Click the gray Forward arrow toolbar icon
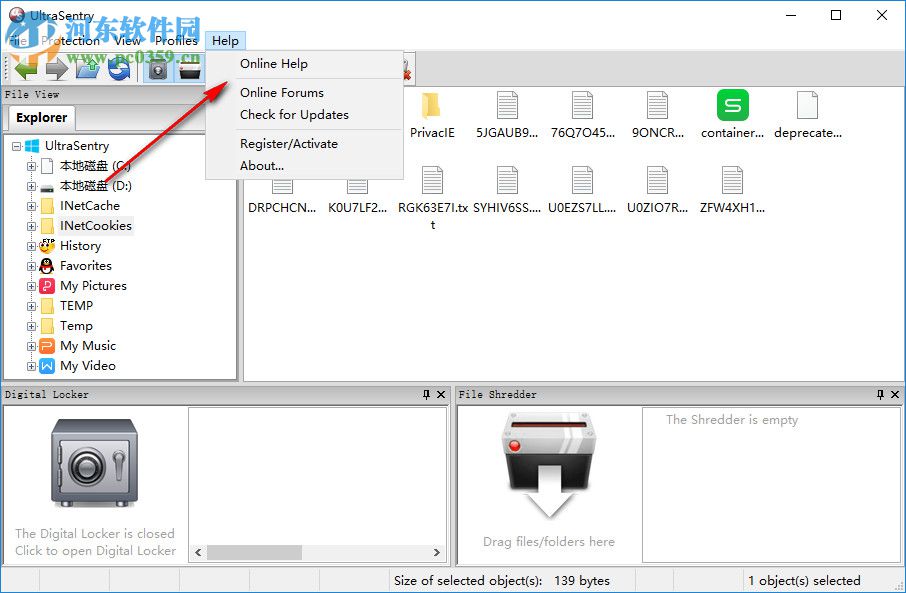The width and height of the screenshot is (906, 593). (x=57, y=70)
